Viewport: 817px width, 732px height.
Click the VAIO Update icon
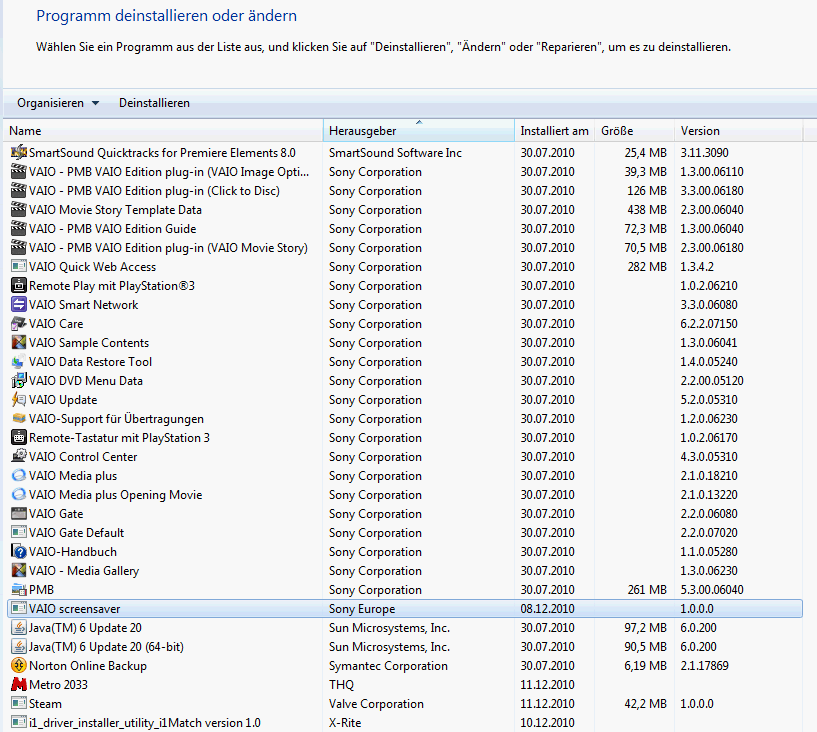click(x=19, y=400)
